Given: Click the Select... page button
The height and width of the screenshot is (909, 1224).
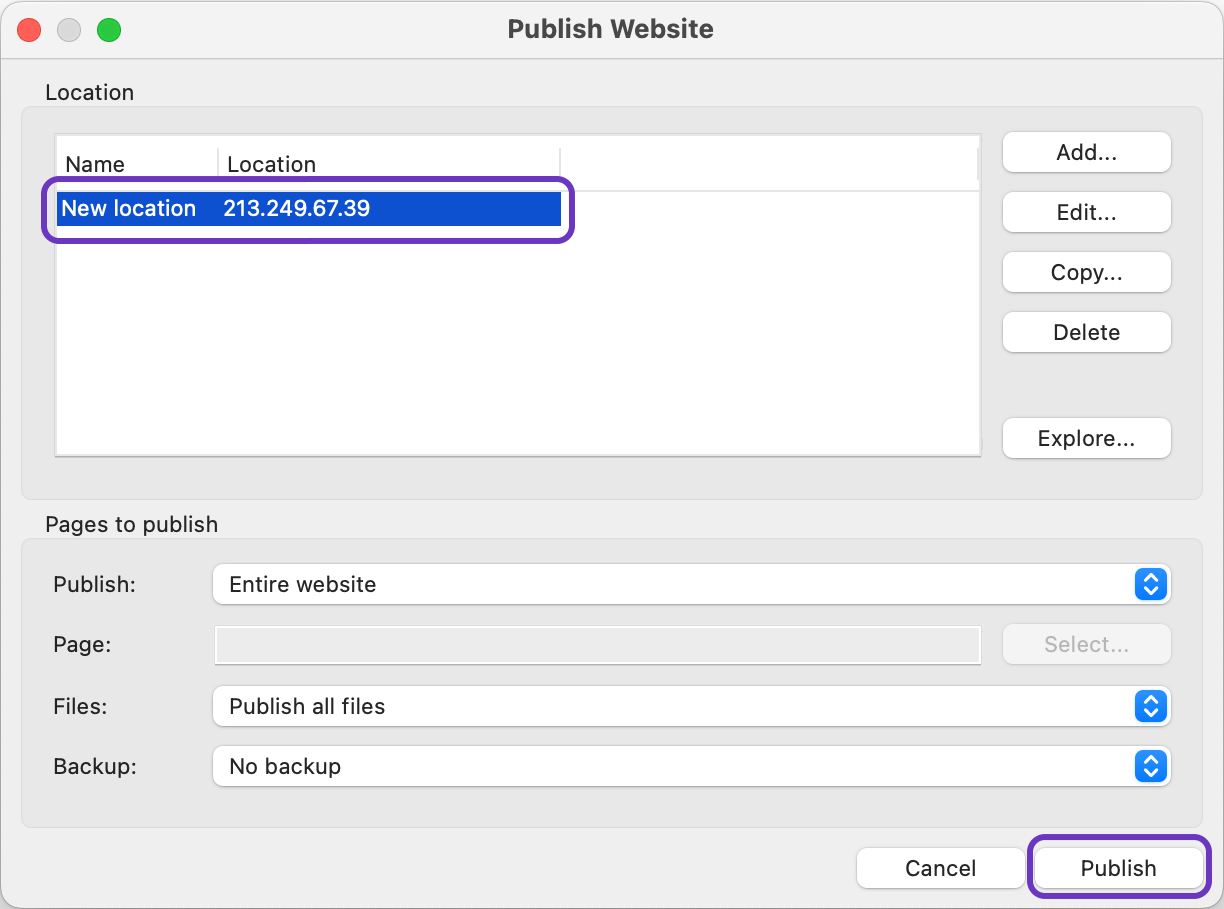Looking at the screenshot, I should [1086, 644].
